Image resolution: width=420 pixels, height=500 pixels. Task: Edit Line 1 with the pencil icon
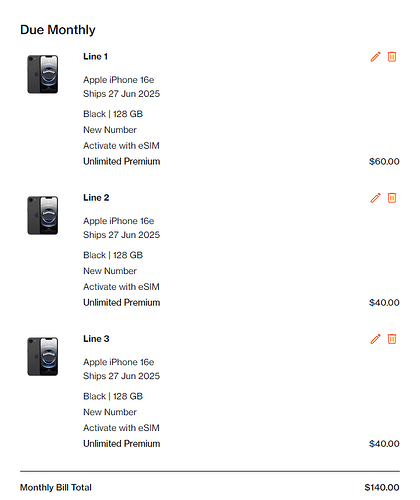375,57
